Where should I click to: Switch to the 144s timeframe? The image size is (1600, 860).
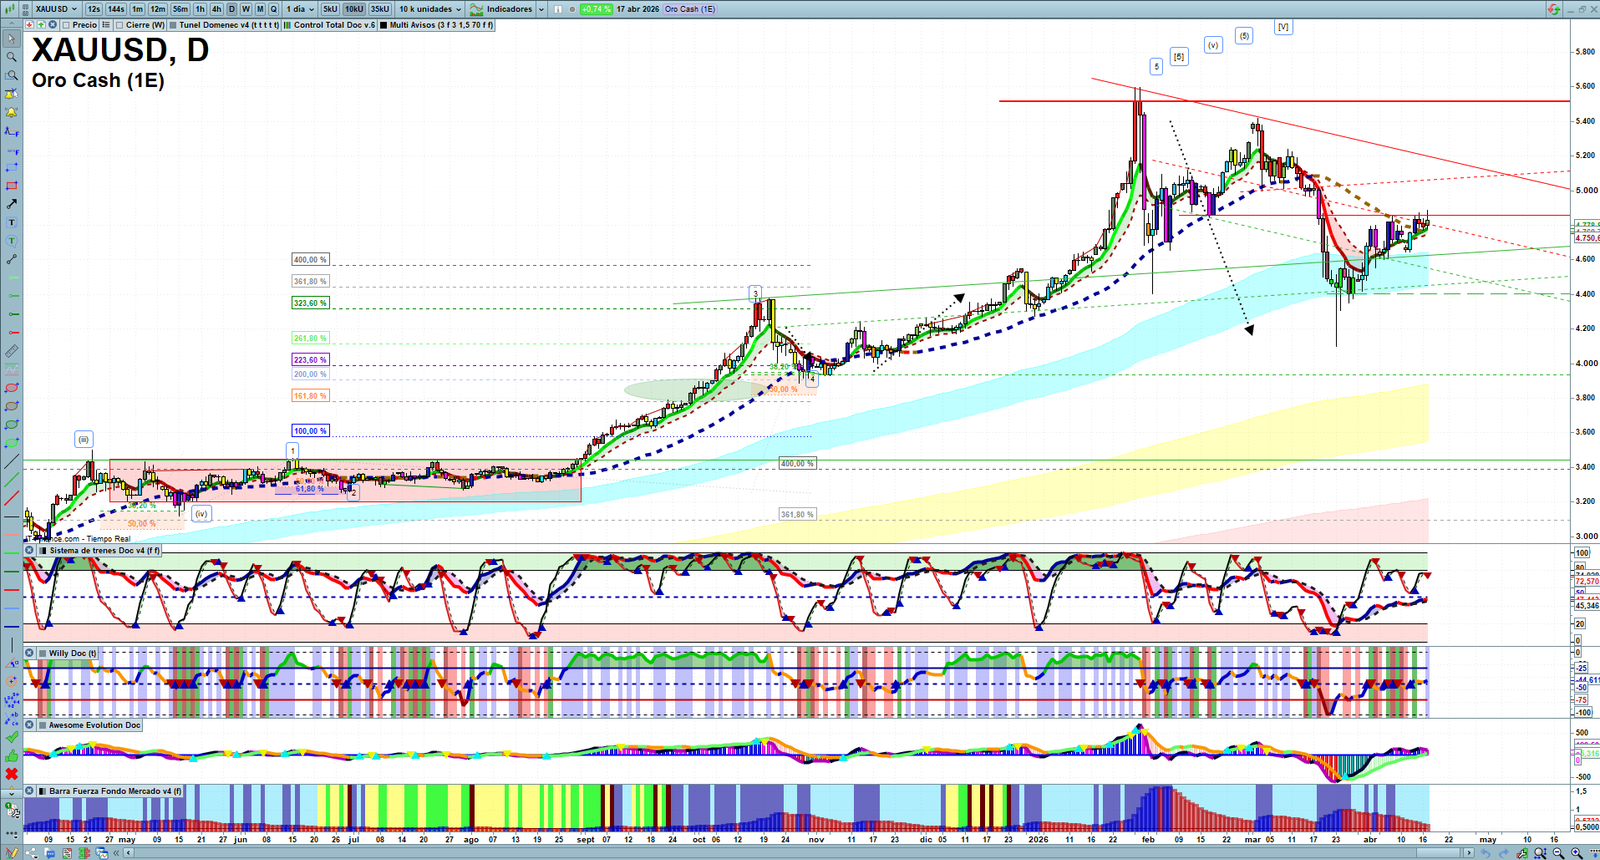pyautogui.click(x=116, y=9)
